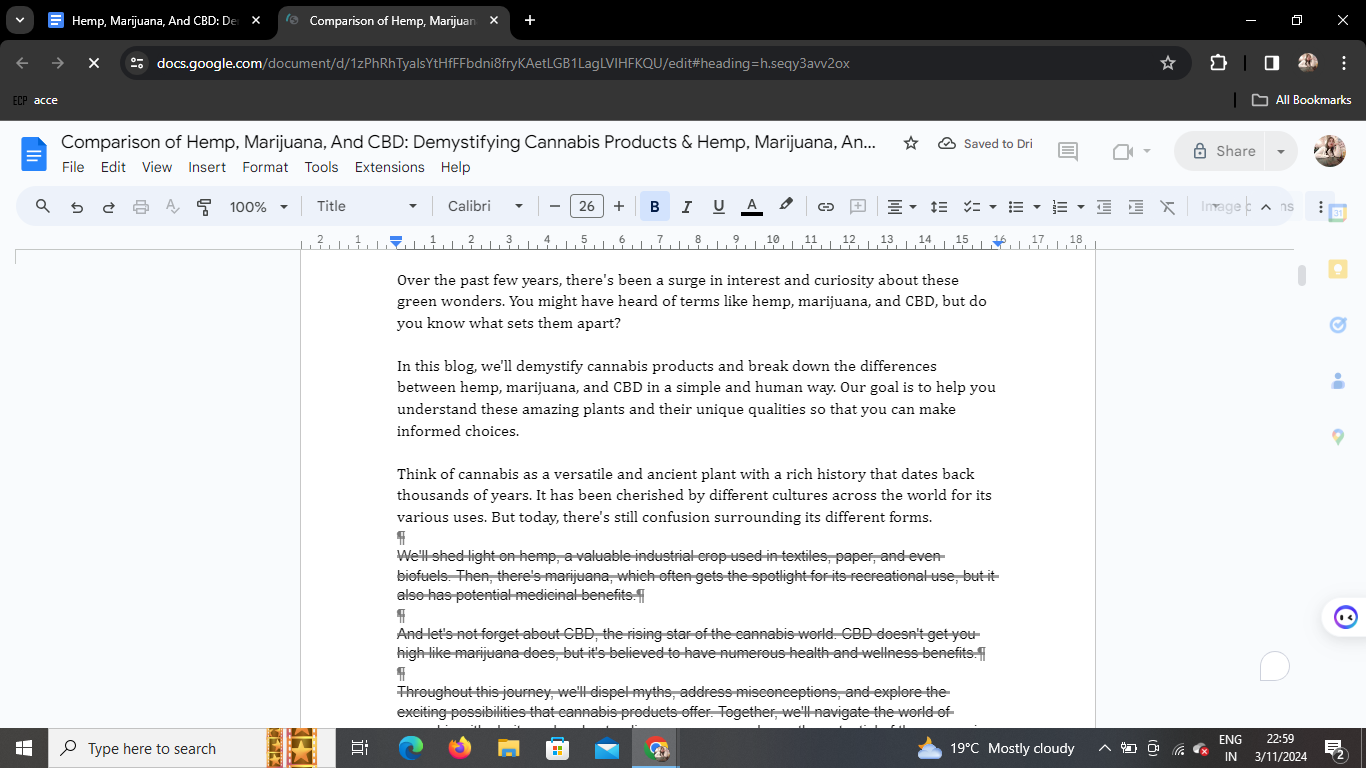Image resolution: width=1366 pixels, height=768 pixels.
Task: Select the Paint format tool
Action: [x=204, y=207]
